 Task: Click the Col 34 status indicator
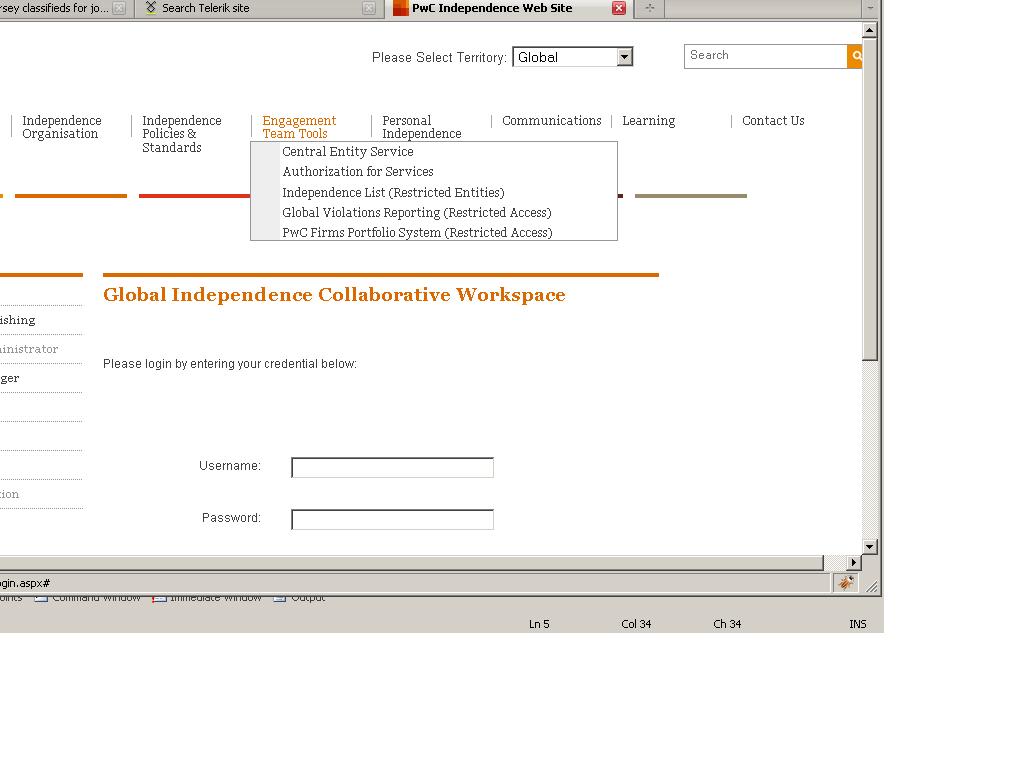tap(636, 624)
